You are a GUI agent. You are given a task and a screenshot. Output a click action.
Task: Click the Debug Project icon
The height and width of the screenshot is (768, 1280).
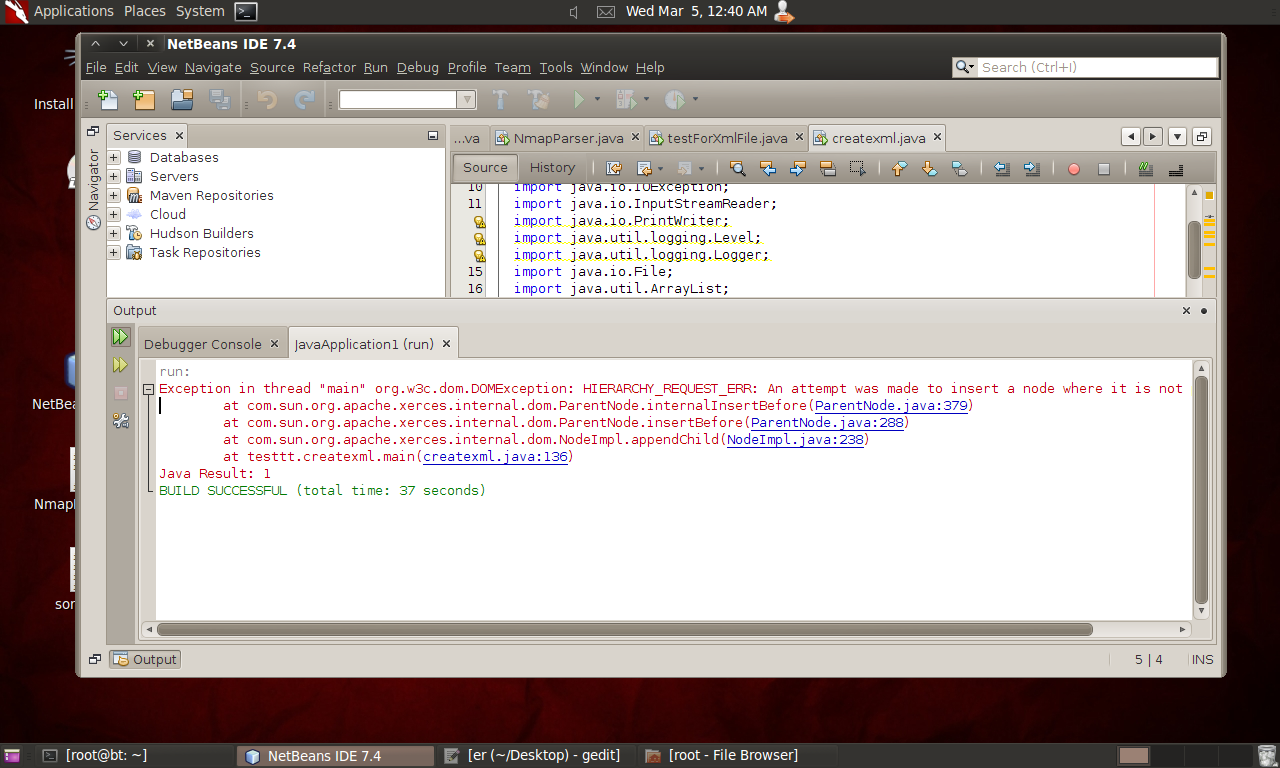tap(626, 99)
